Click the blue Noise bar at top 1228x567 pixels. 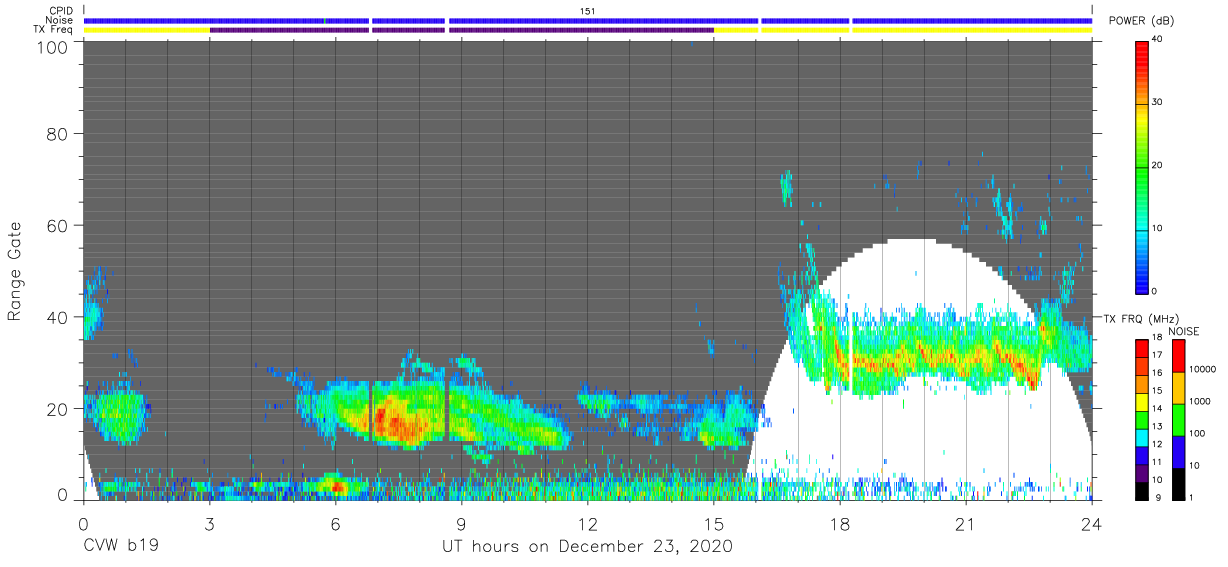pyautogui.click(x=588, y=20)
